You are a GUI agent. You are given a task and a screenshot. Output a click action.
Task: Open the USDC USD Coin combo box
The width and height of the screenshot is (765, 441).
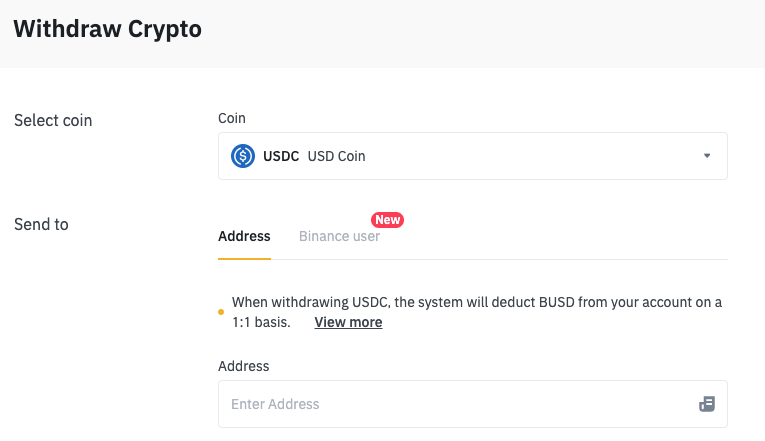click(x=473, y=156)
